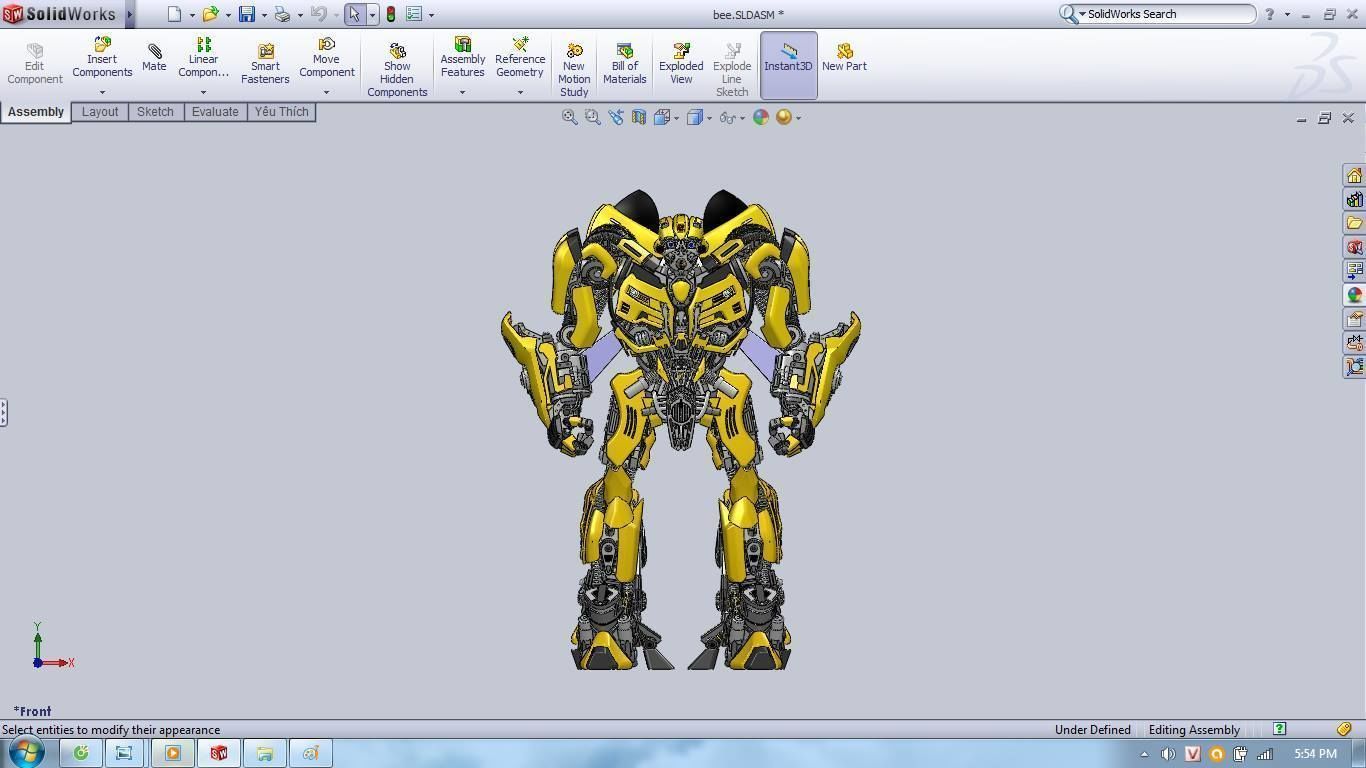
Task: Expand the SolidWorks menu flyout arrow
Action: pyautogui.click(x=129, y=14)
